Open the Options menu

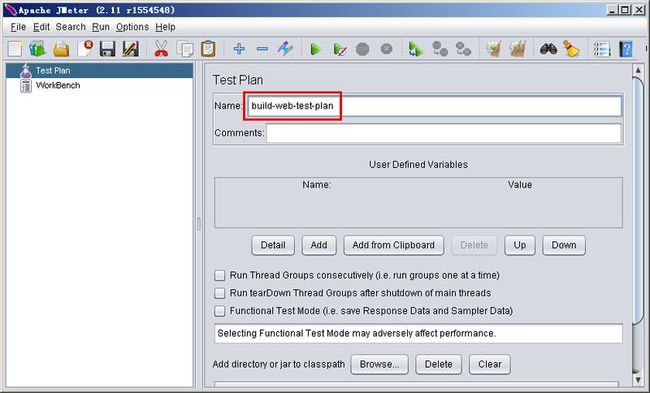(x=132, y=27)
